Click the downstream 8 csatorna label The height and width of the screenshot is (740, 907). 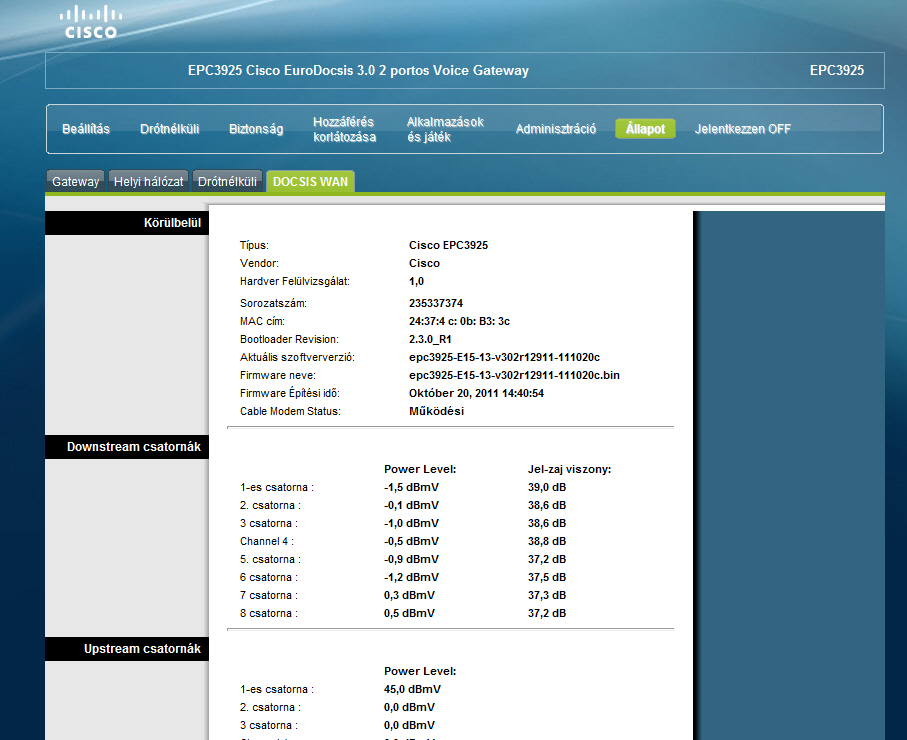point(269,613)
